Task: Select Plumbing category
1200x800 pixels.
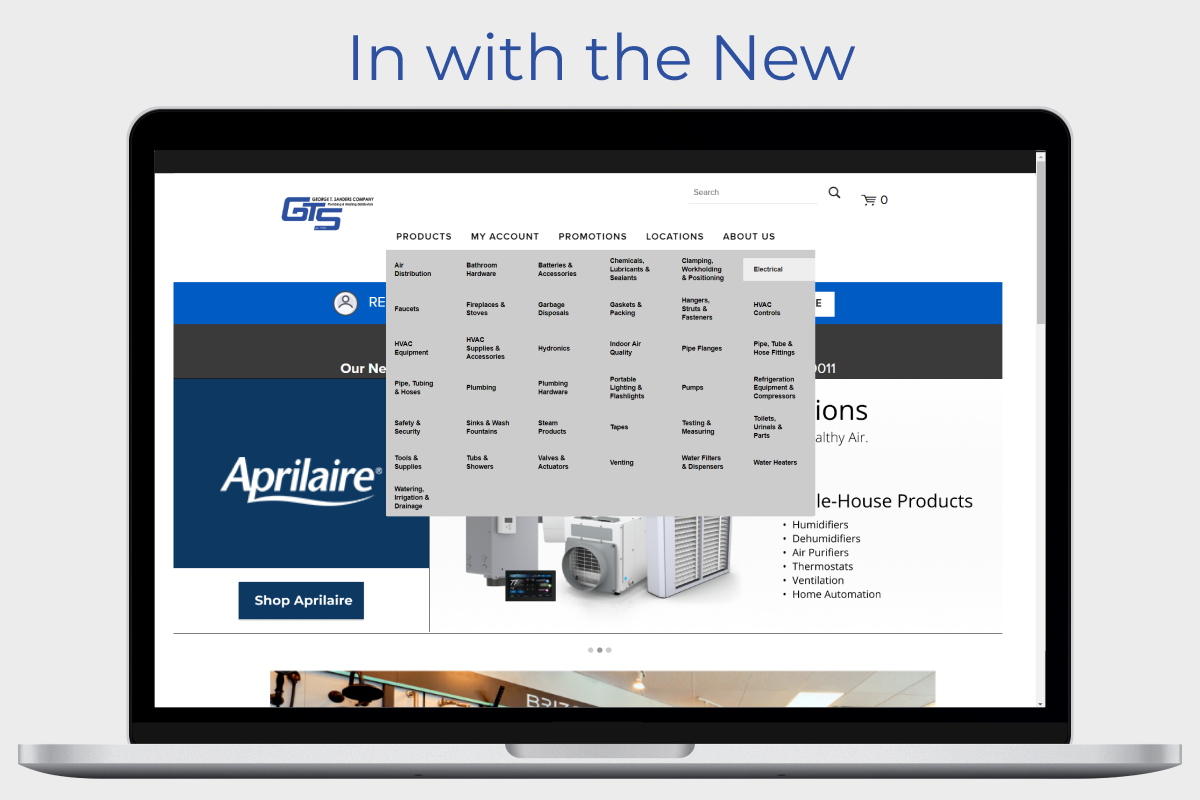Action: 481,388
